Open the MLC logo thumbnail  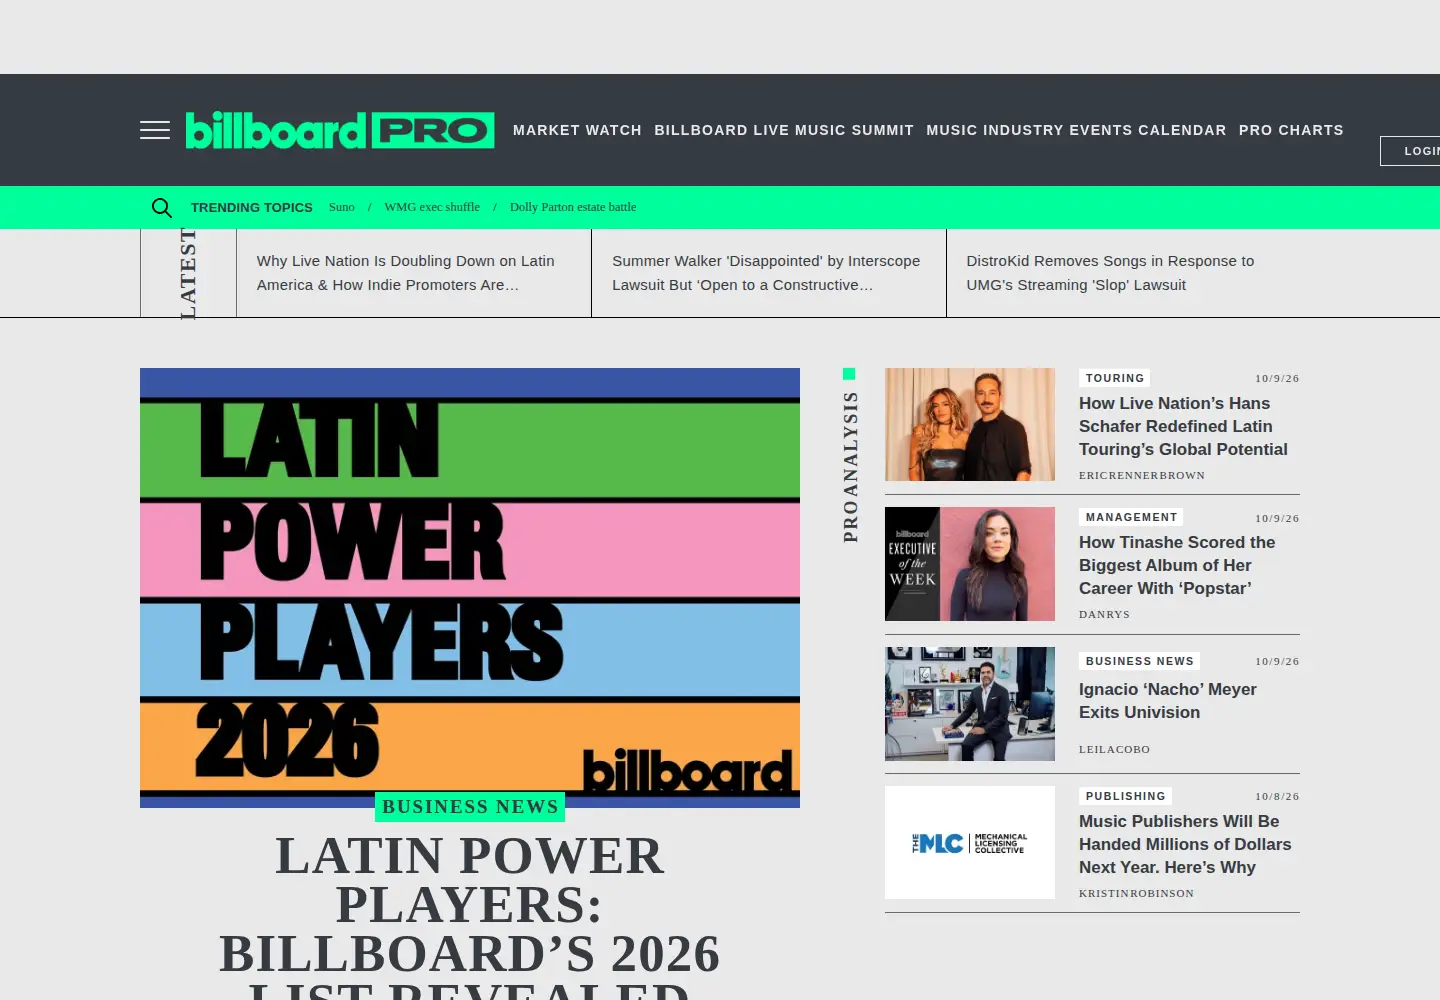point(970,842)
